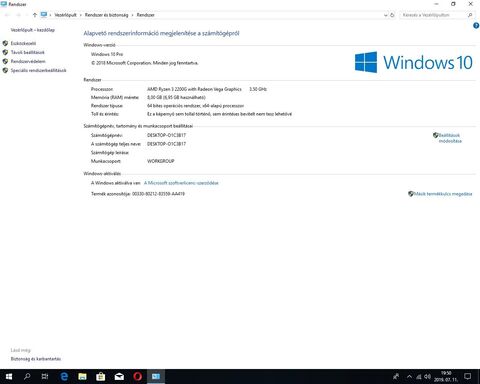Close the Rendszer window

point(471,4)
